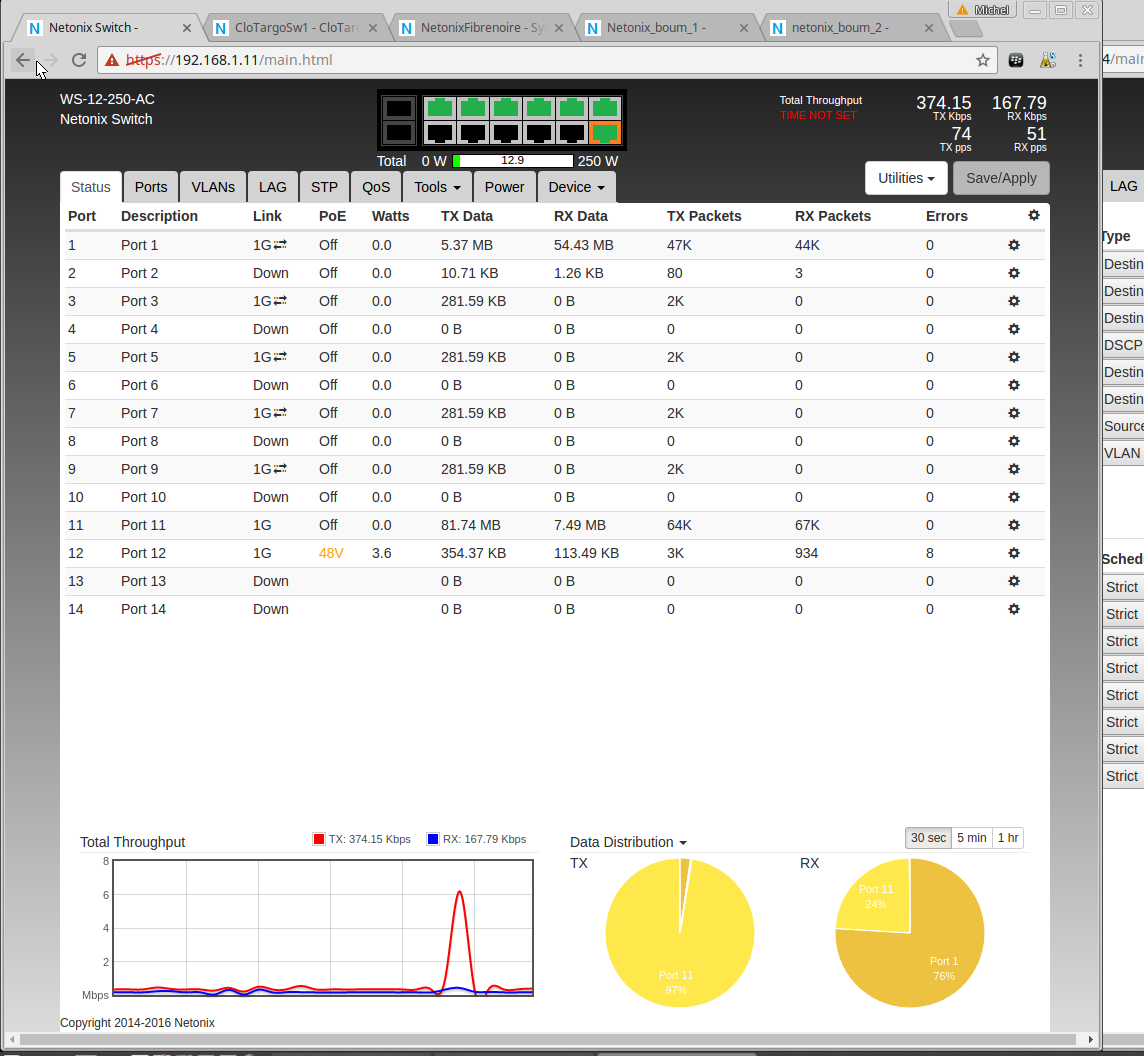Open settings gear for Port 12 row

pos(1013,553)
